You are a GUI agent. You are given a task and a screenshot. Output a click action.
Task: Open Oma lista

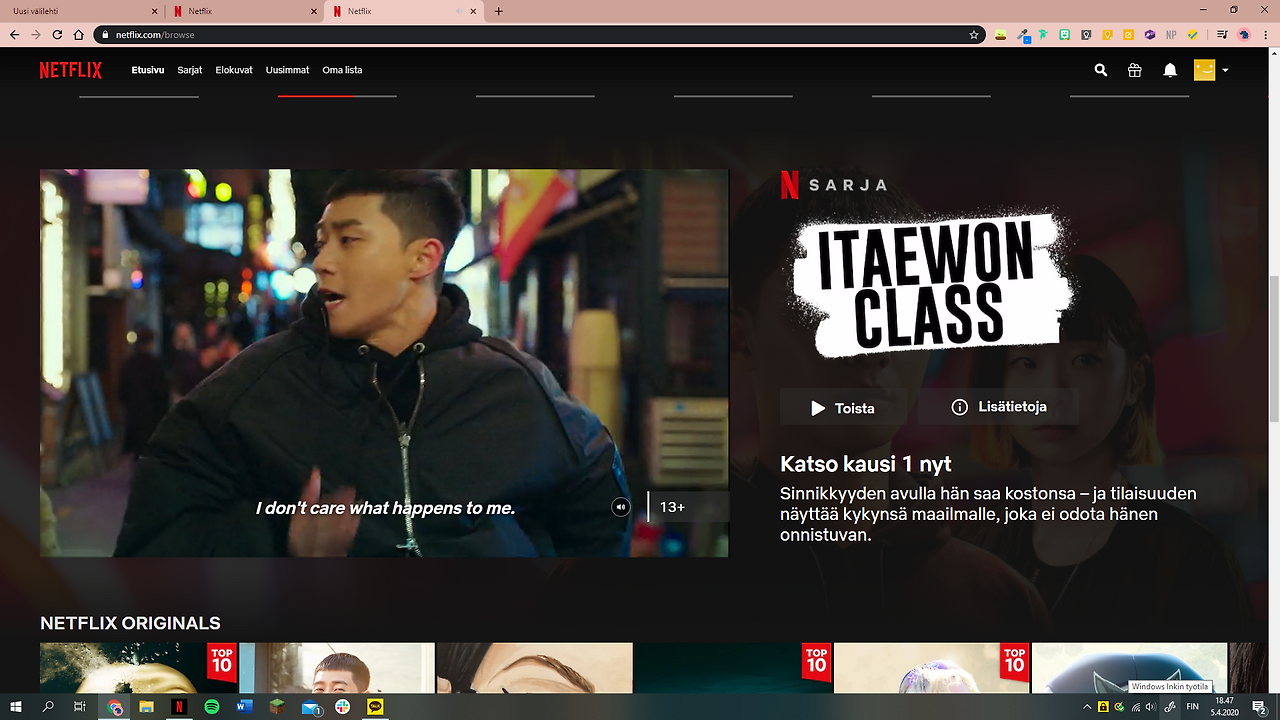[342, 71]
